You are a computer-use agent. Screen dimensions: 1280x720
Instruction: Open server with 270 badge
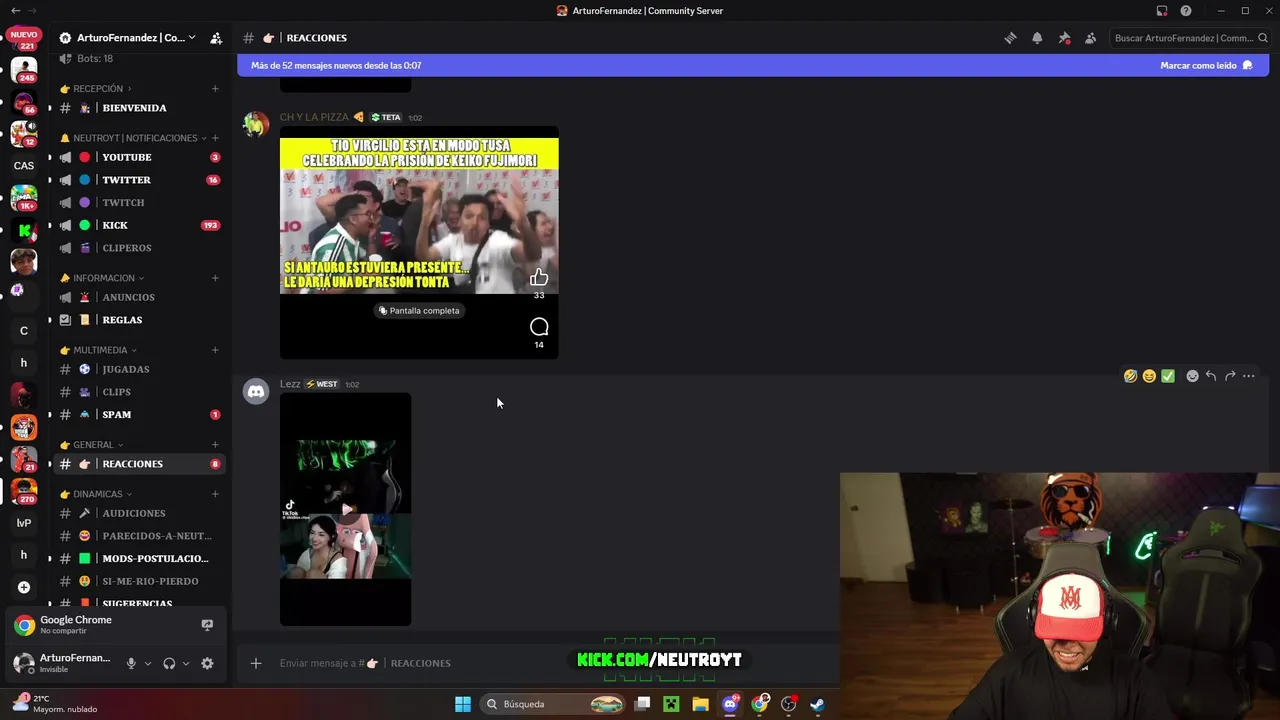pyautogui.click(x=24, y=491)
